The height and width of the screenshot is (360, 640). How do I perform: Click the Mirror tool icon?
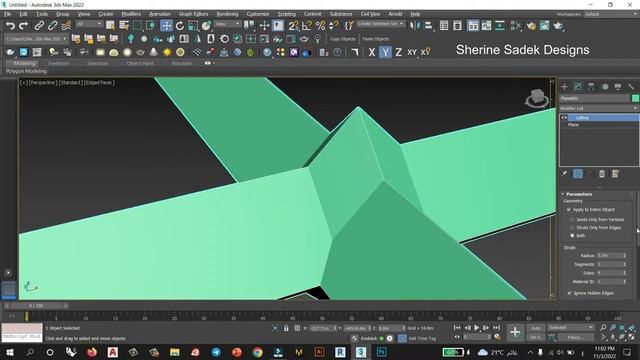[415, 26]
